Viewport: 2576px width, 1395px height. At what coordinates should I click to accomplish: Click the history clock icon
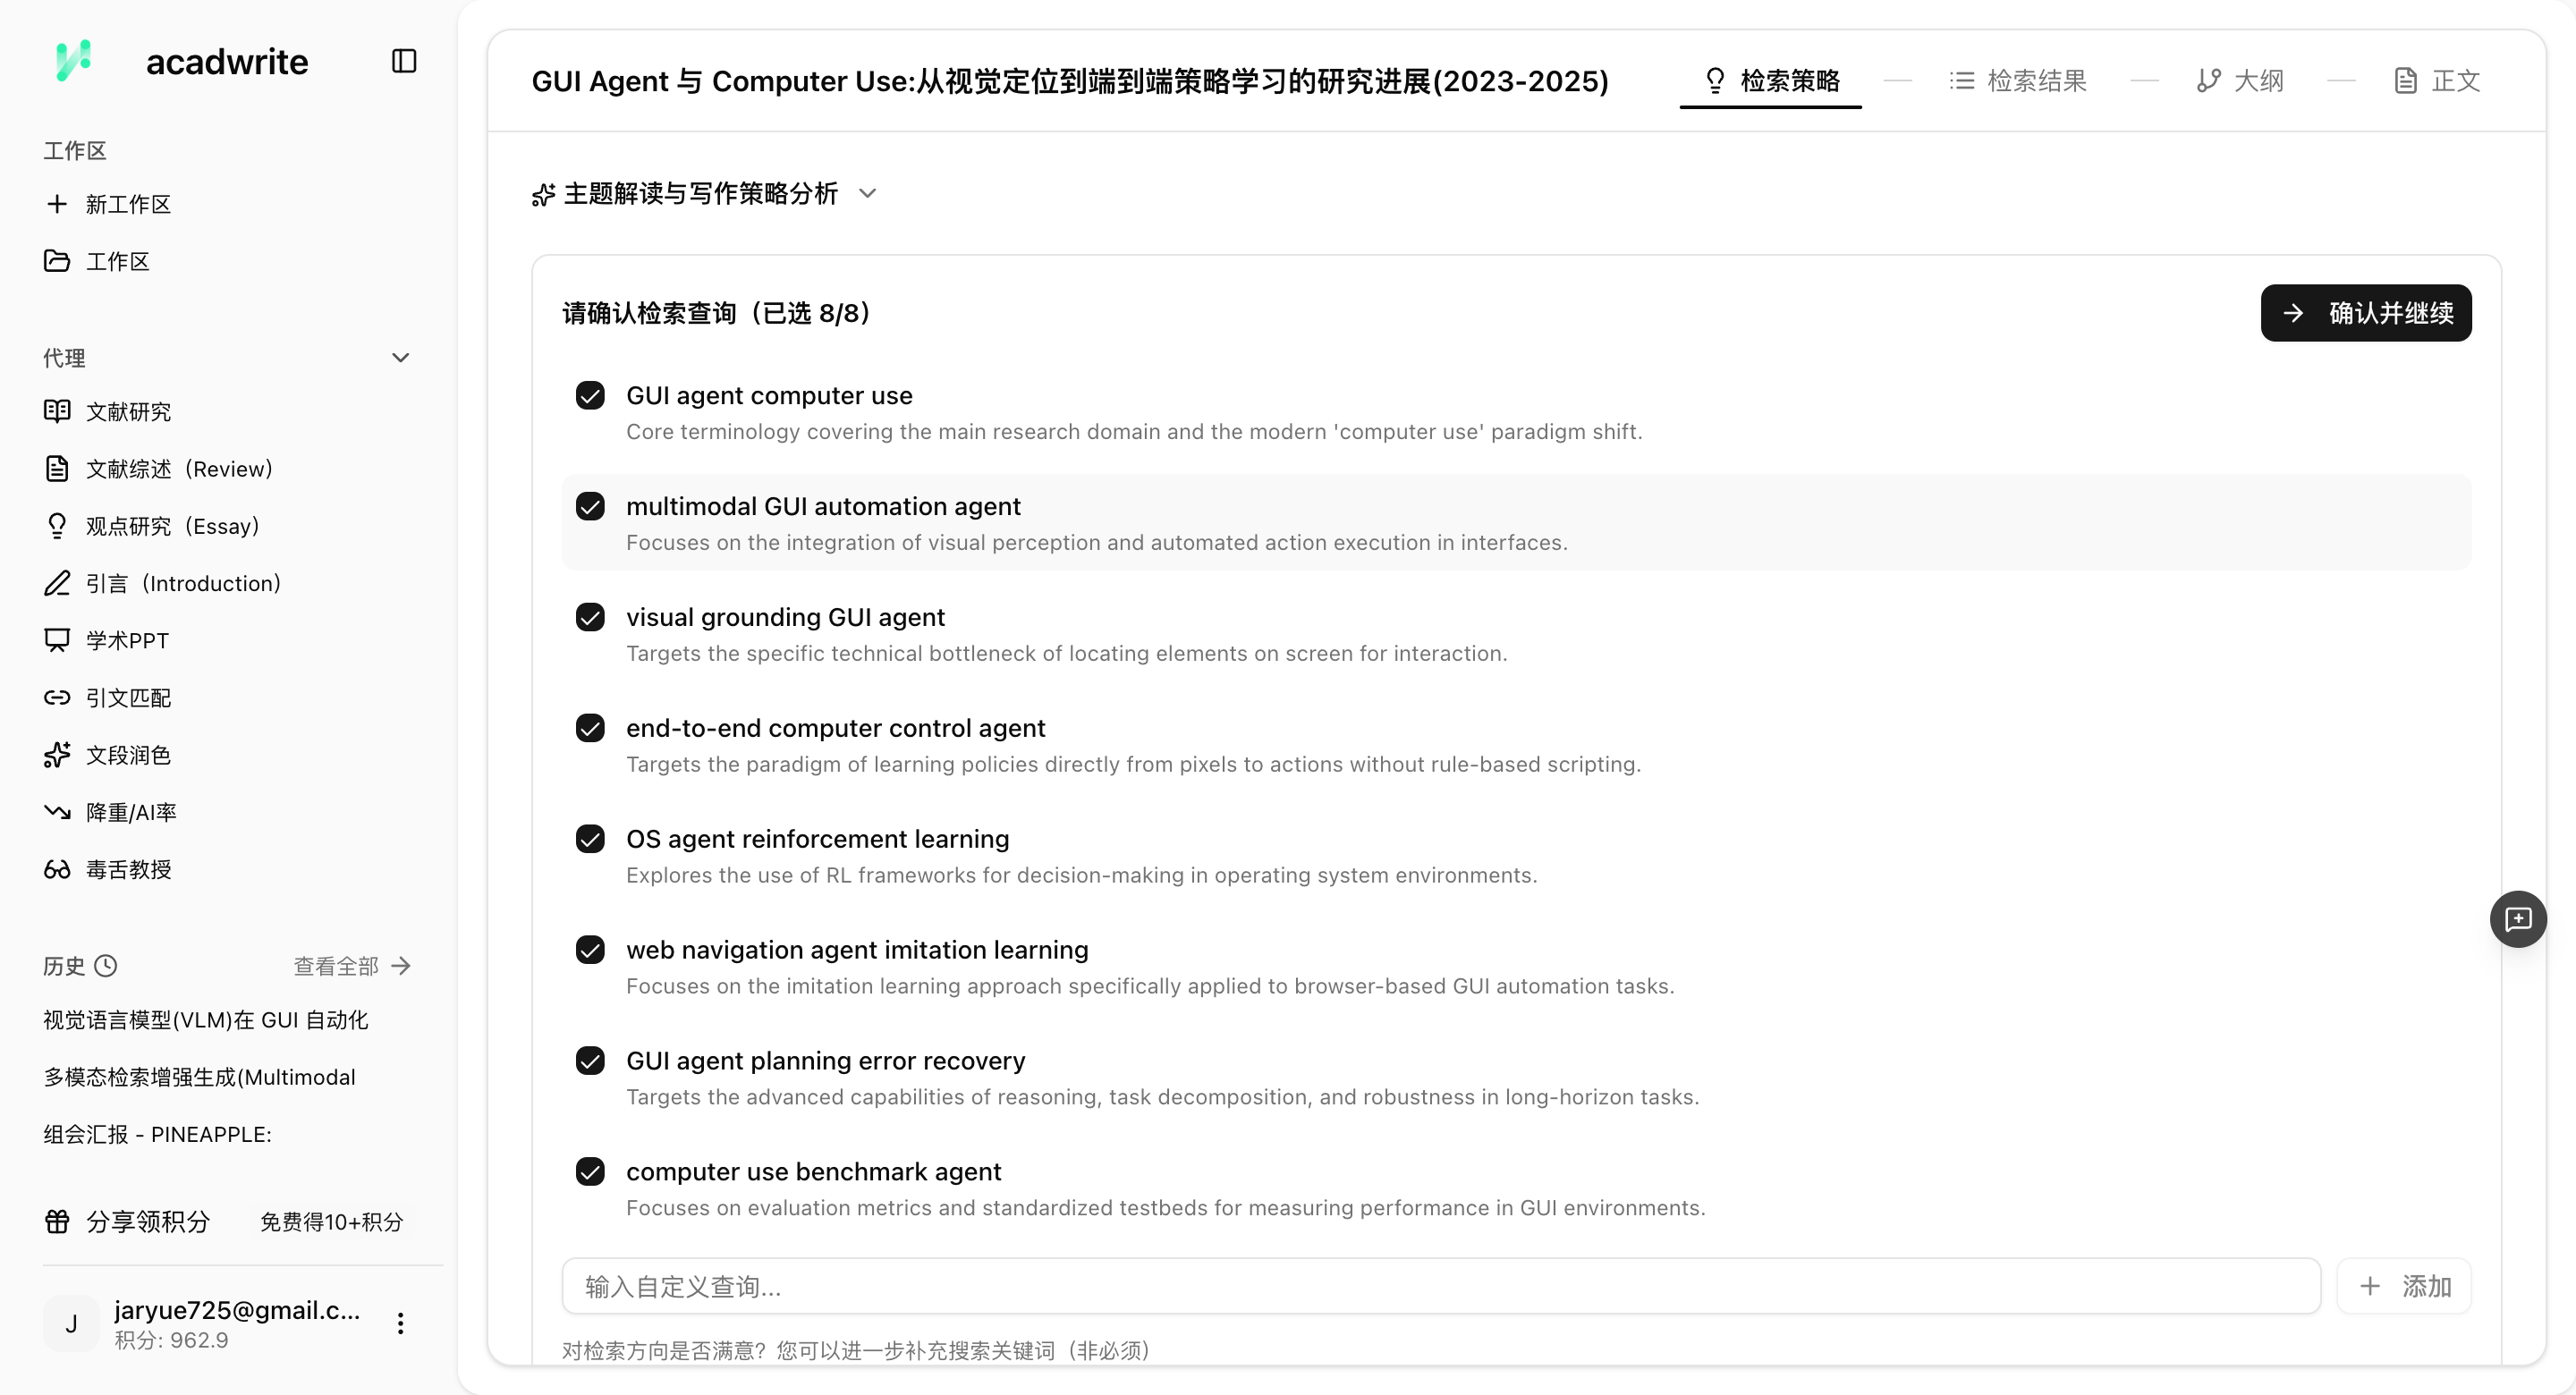(x=105, y=966)
